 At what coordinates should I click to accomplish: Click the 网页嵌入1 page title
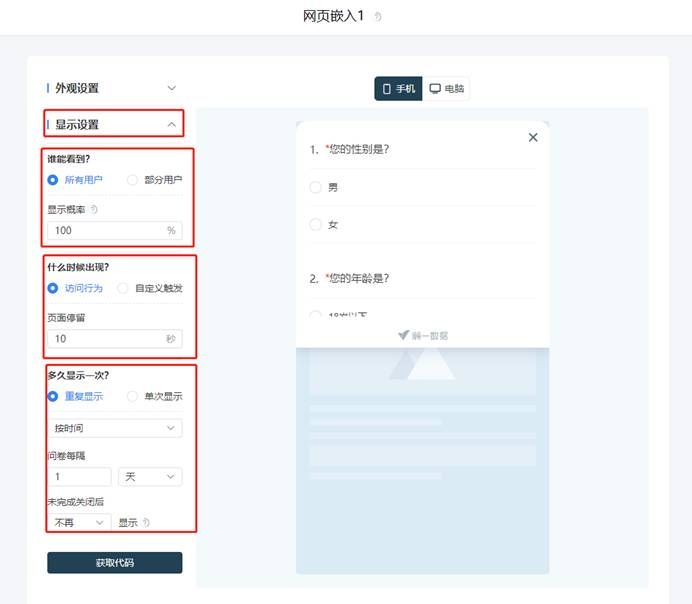click(334, 16)
